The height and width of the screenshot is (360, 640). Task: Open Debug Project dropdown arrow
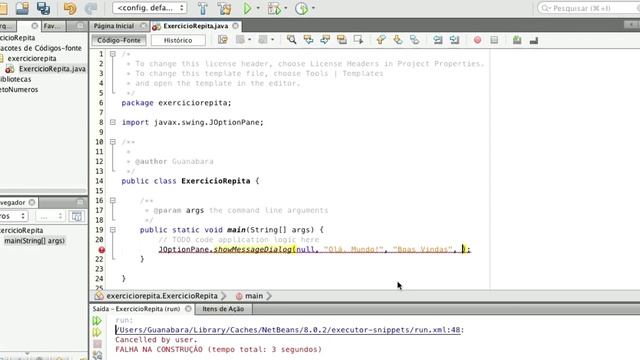(x=285, y=8)
